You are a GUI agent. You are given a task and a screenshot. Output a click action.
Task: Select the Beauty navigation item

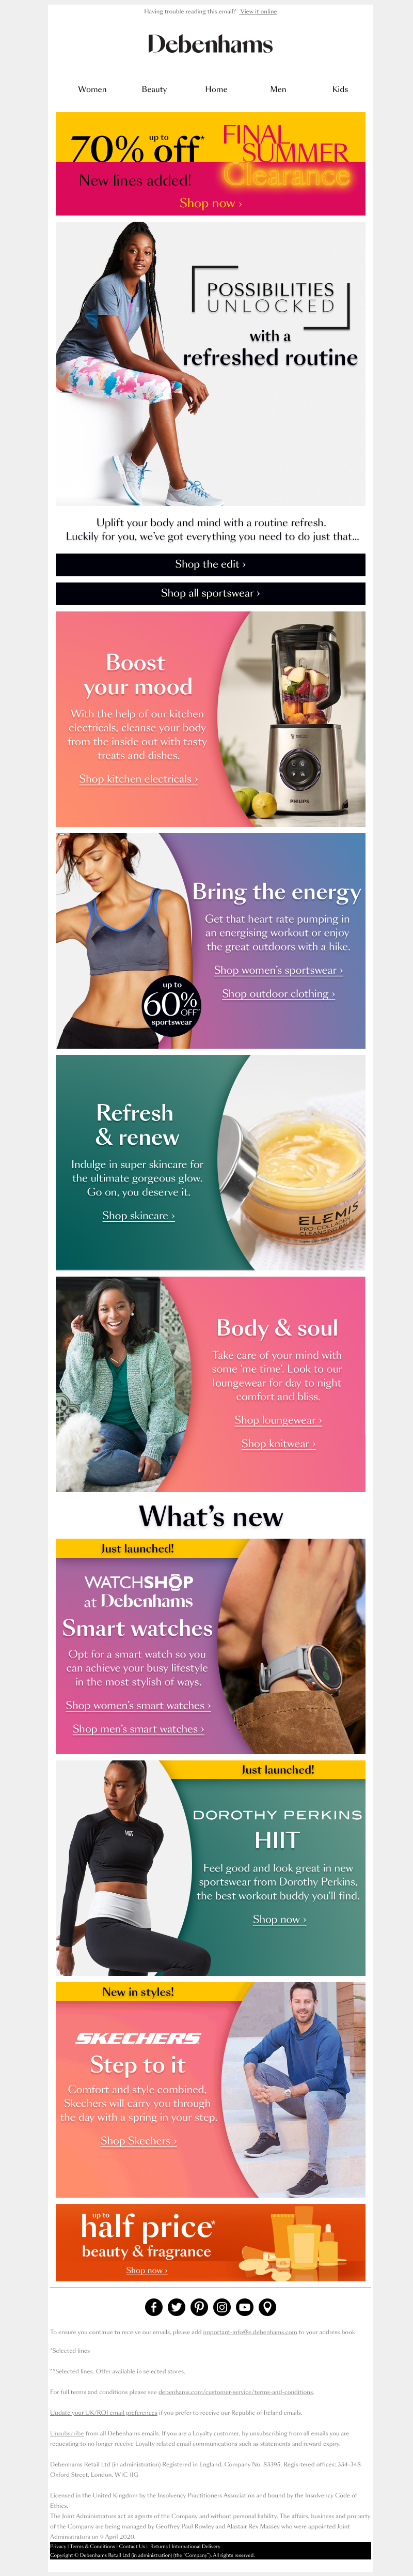click(x=154, y=89)
